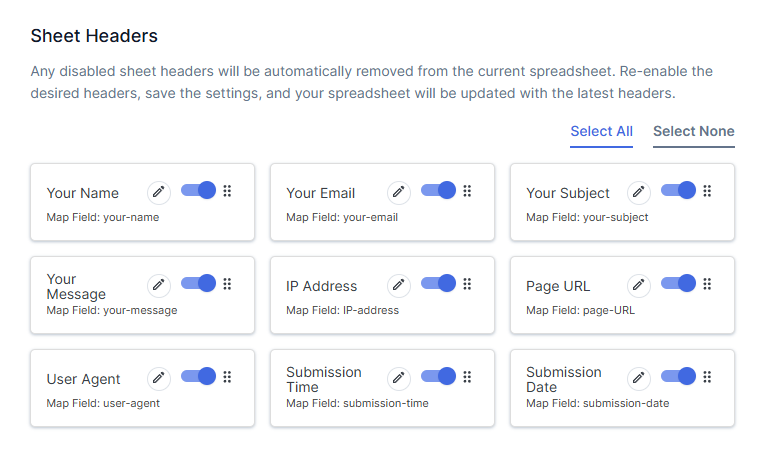Edit the Submission Date header name
Viewport: 767px width, 462px height.
(638, 378)
